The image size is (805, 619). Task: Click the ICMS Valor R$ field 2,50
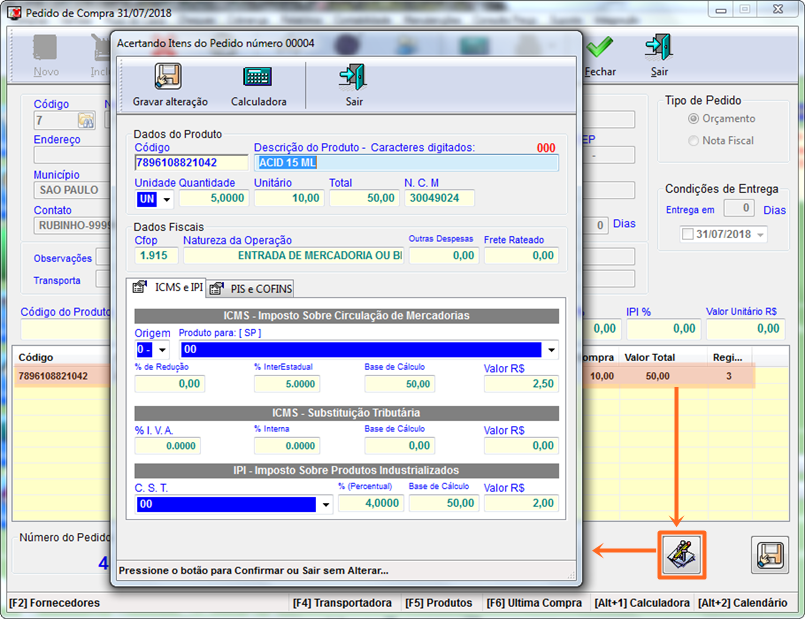click(521, 384)
